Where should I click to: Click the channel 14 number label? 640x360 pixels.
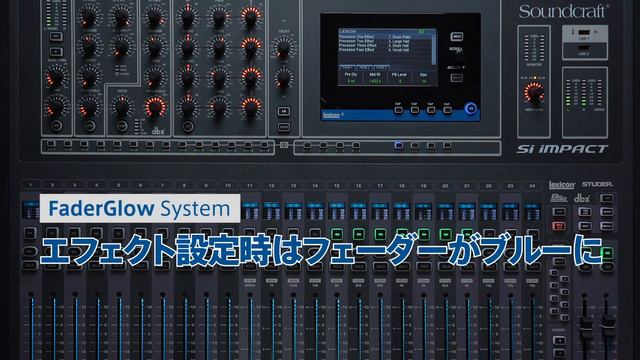click(x=315, y=186)
